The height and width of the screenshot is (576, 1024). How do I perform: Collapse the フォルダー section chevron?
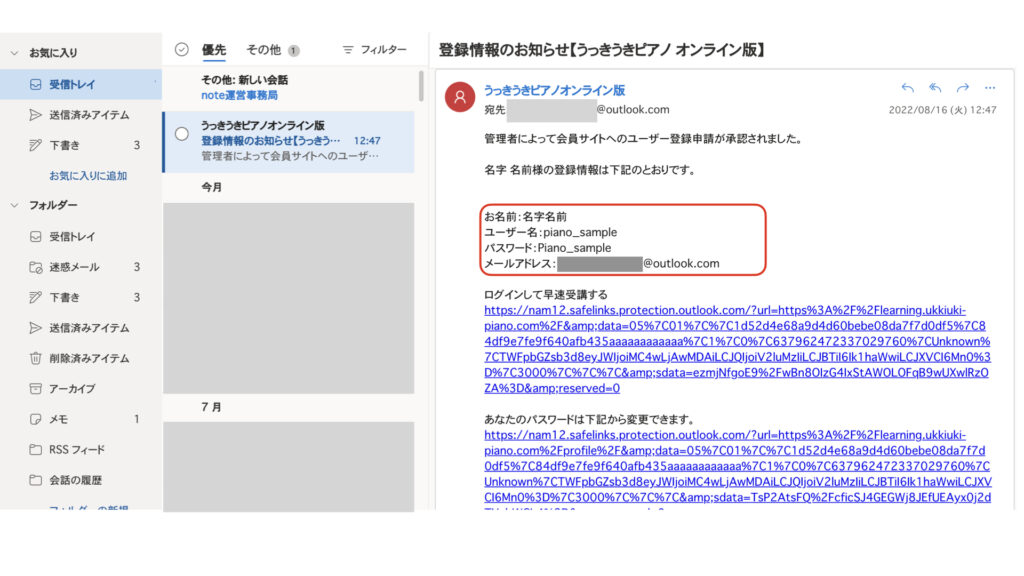point(14,205)
